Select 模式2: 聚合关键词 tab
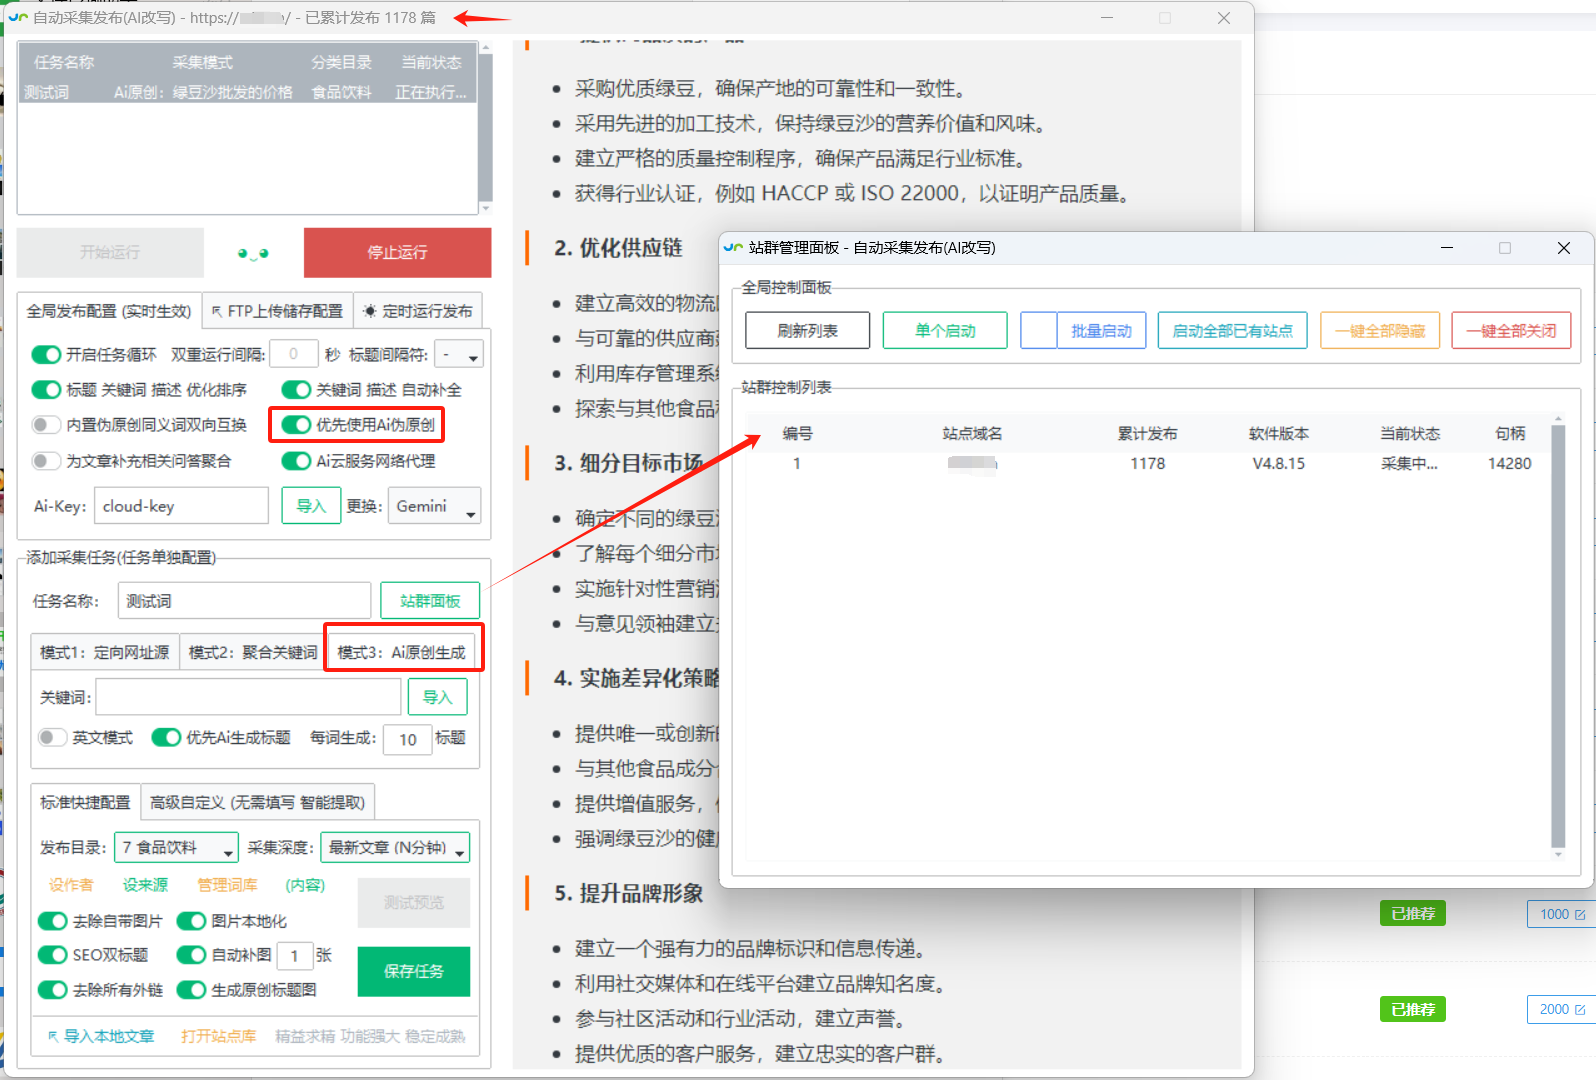 [253, 652]
